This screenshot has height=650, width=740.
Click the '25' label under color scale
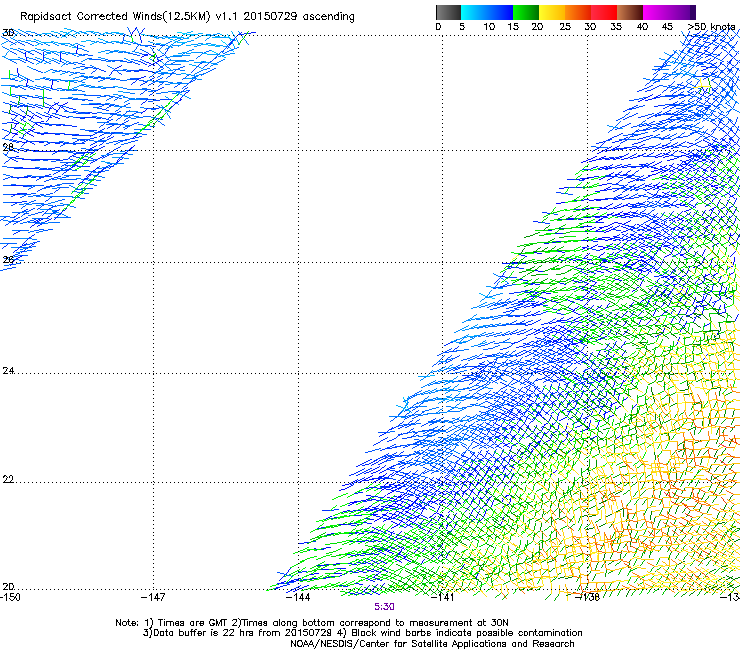(x=565, y=27)
